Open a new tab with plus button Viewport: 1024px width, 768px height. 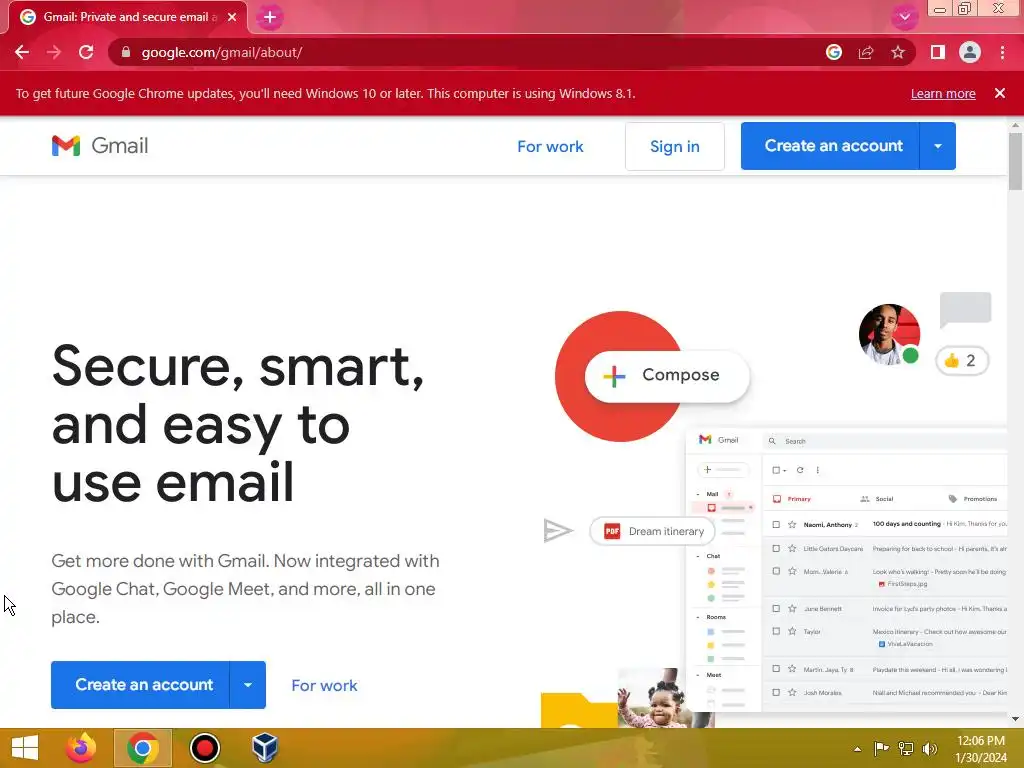(269, 18)
